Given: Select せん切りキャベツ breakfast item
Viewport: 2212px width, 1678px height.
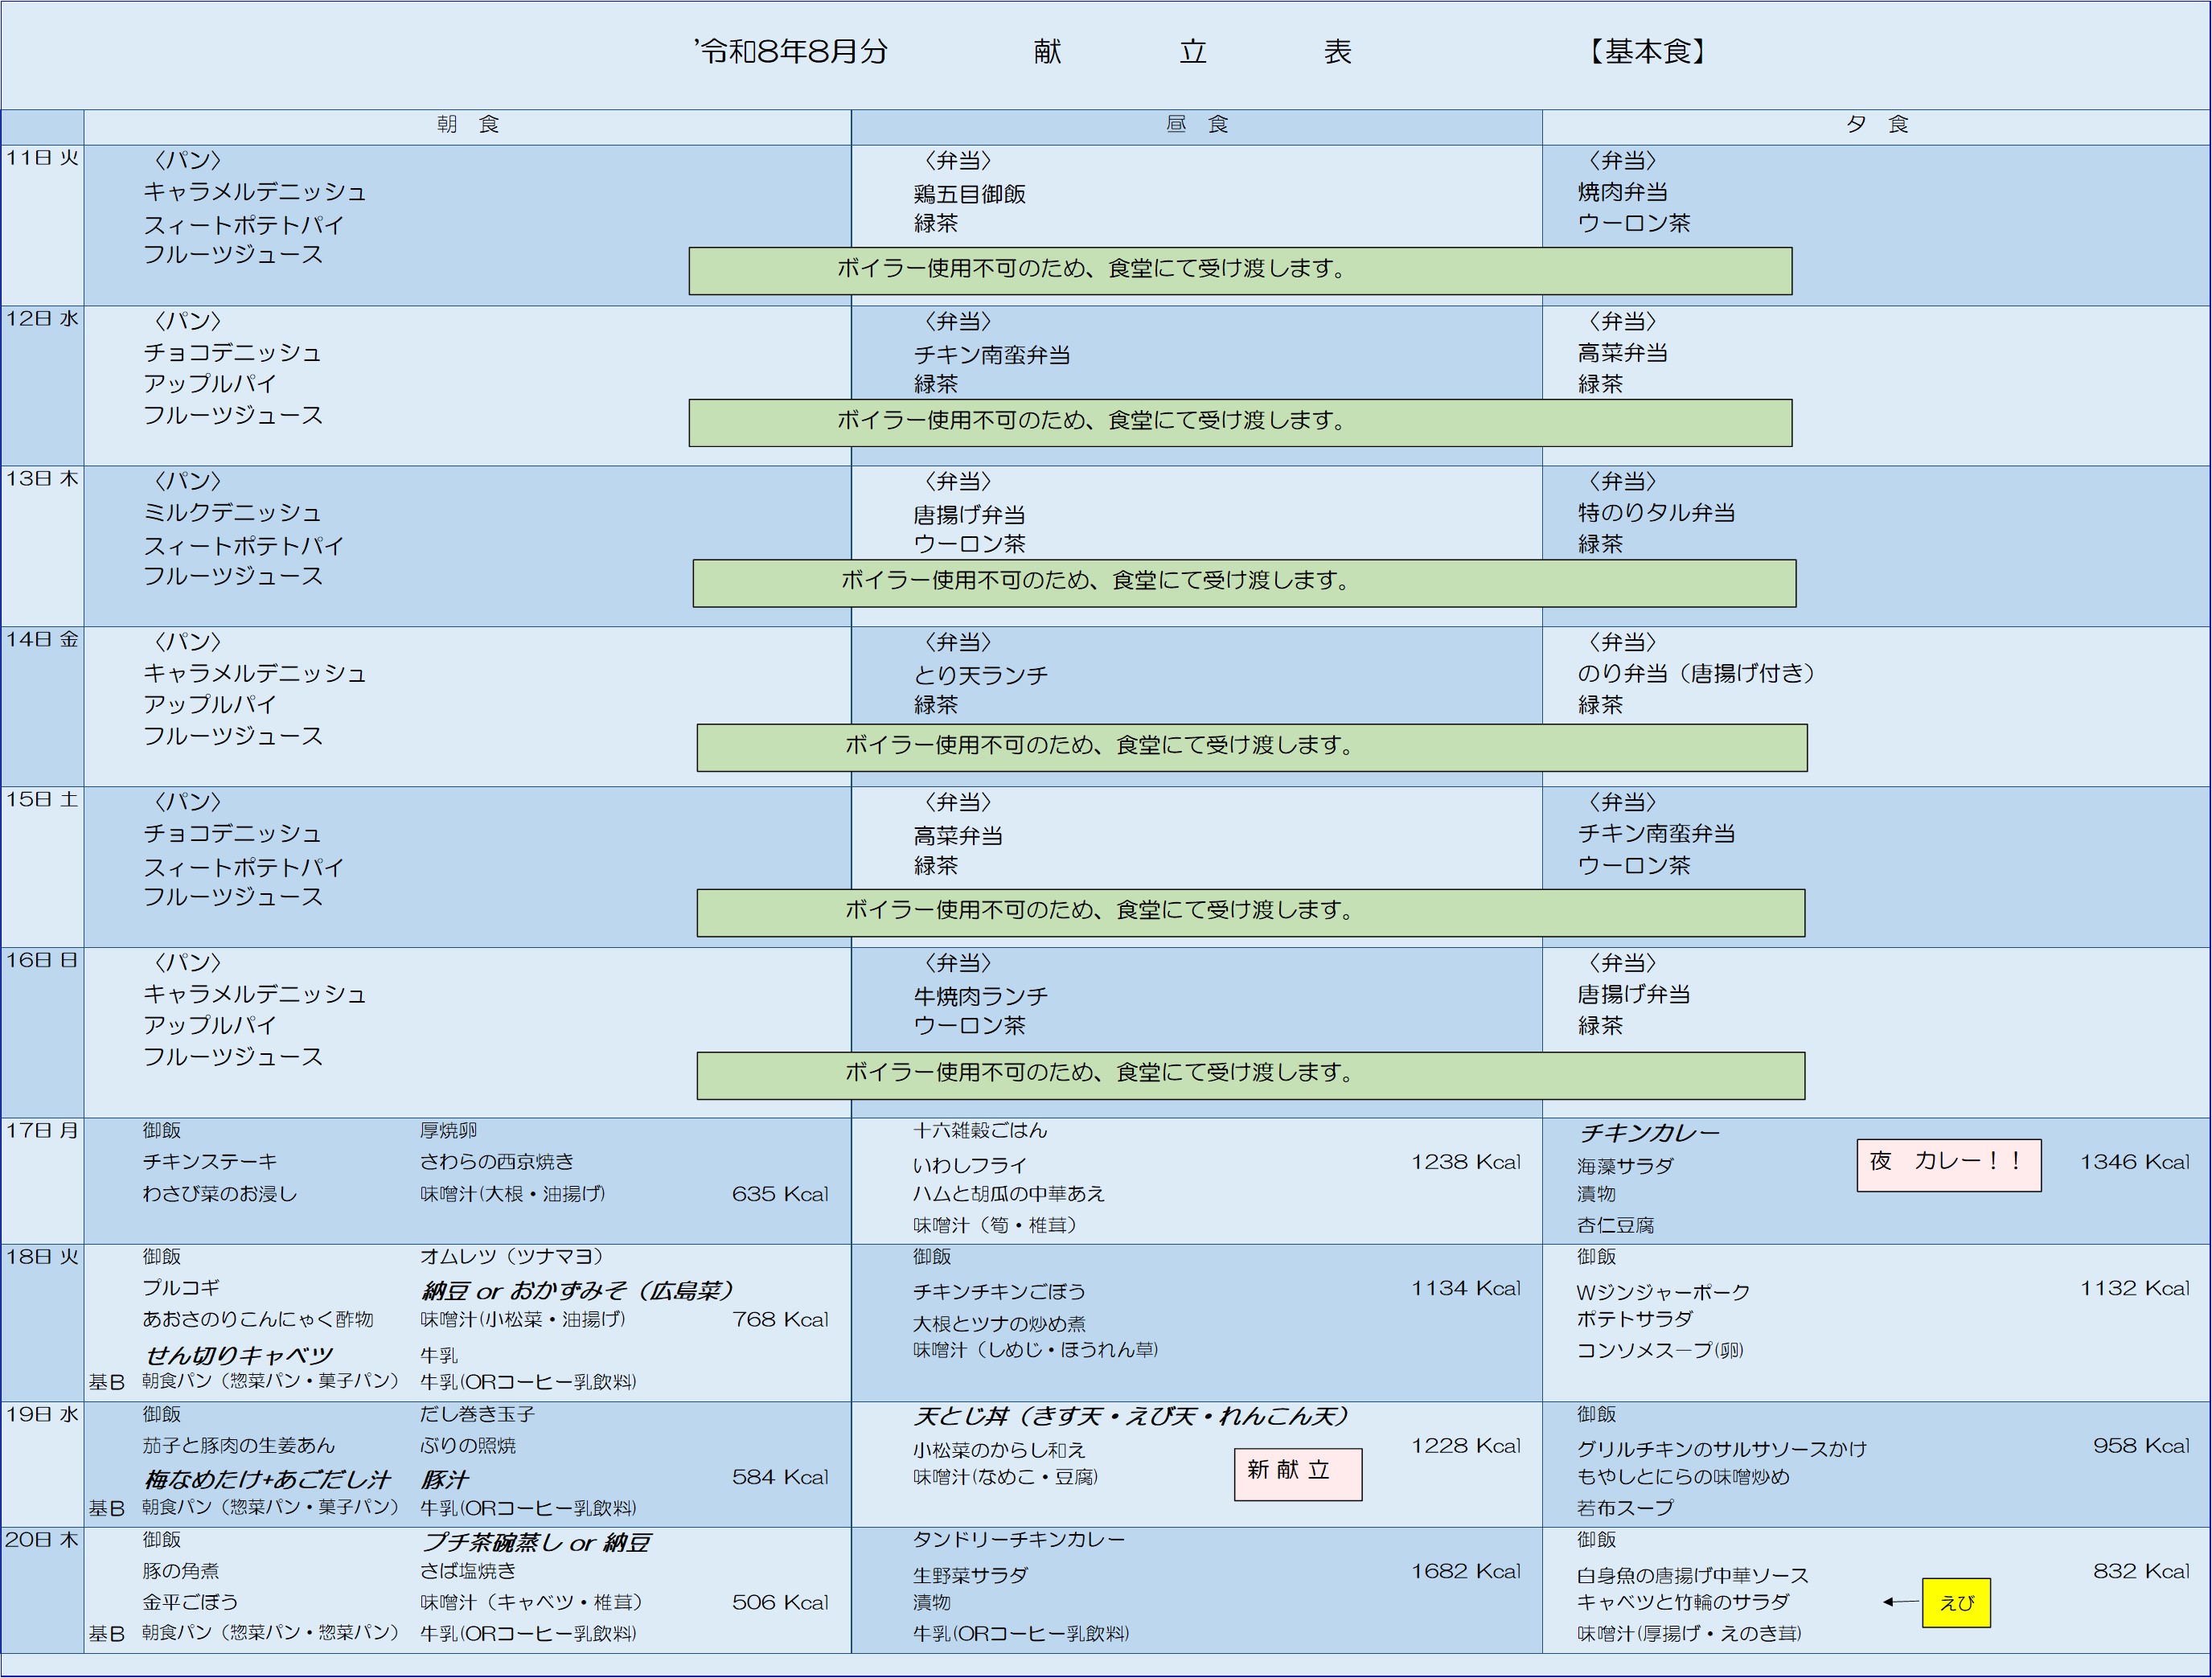Looking at the screenshot, I should coord(238,1355).
